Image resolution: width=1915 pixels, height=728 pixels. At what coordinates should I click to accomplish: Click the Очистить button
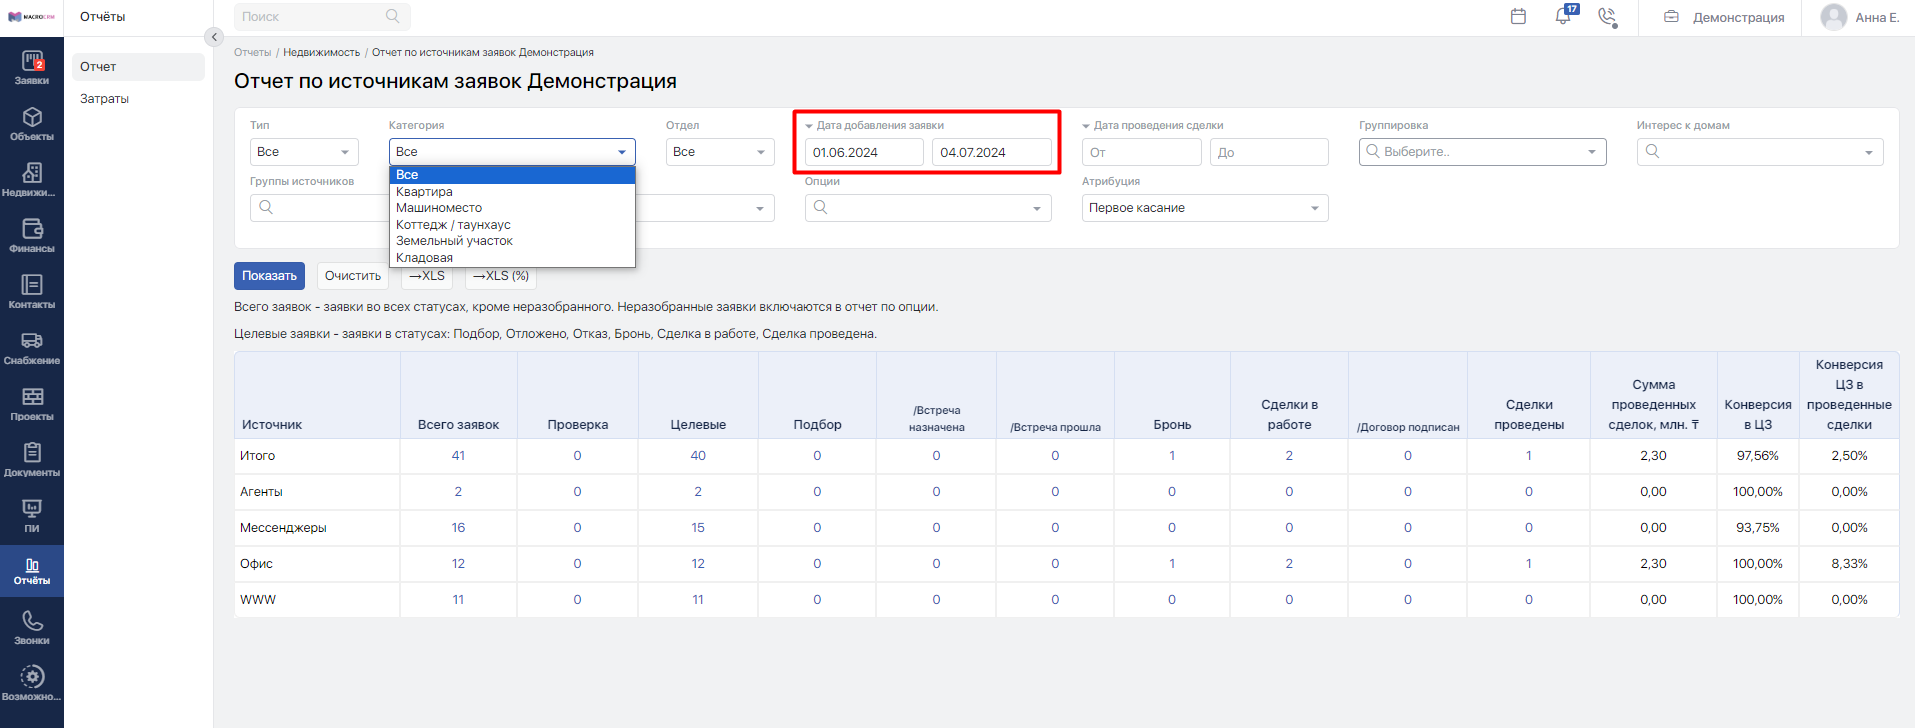pyautogui.click(x=353, y=276)
